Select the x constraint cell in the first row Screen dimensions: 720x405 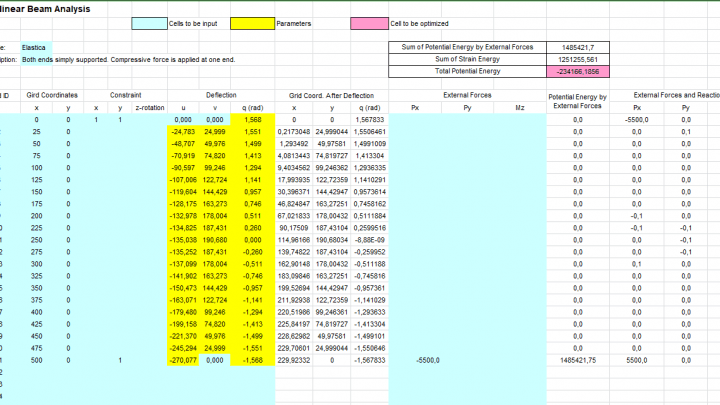coord(96,120)
